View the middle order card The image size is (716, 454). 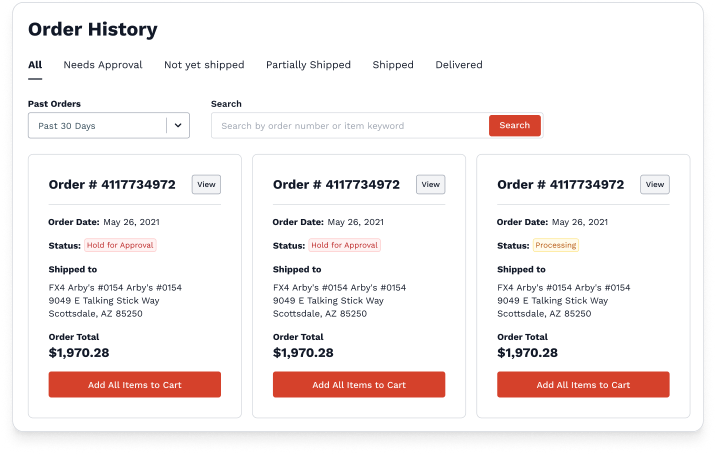pos(430,184)
